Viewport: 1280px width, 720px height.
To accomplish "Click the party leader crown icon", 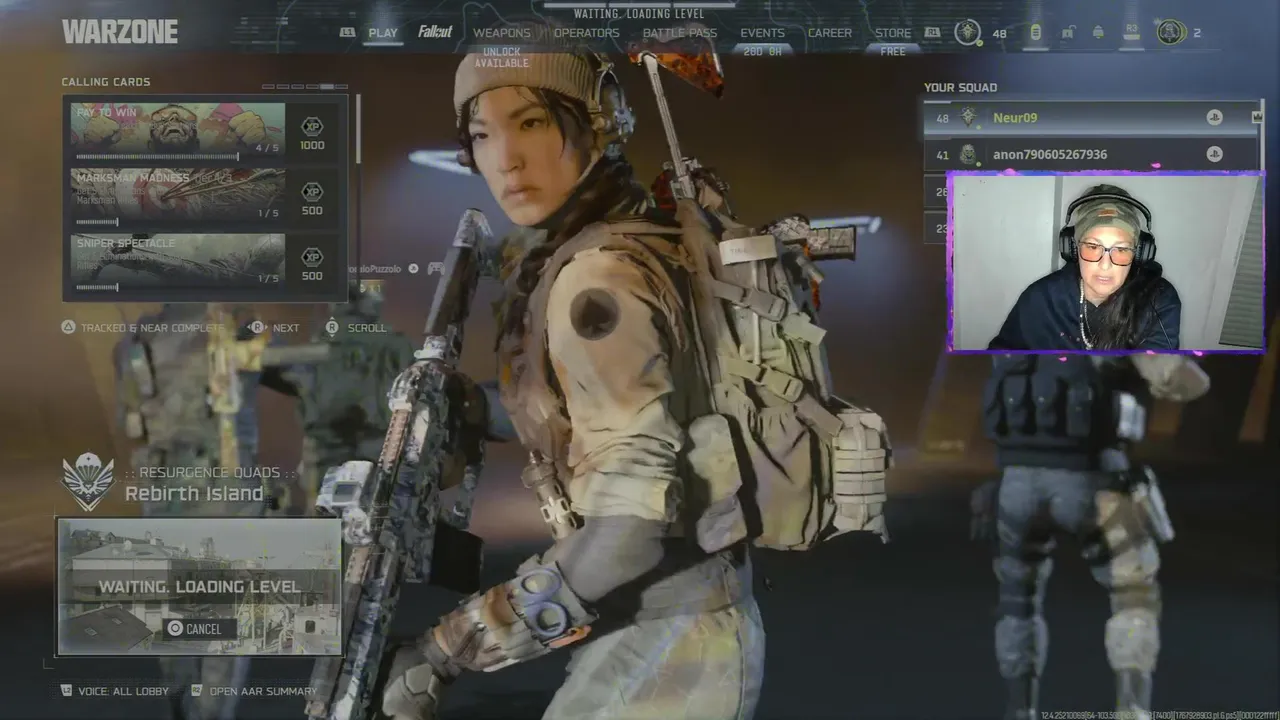I will pos(1257,117).
